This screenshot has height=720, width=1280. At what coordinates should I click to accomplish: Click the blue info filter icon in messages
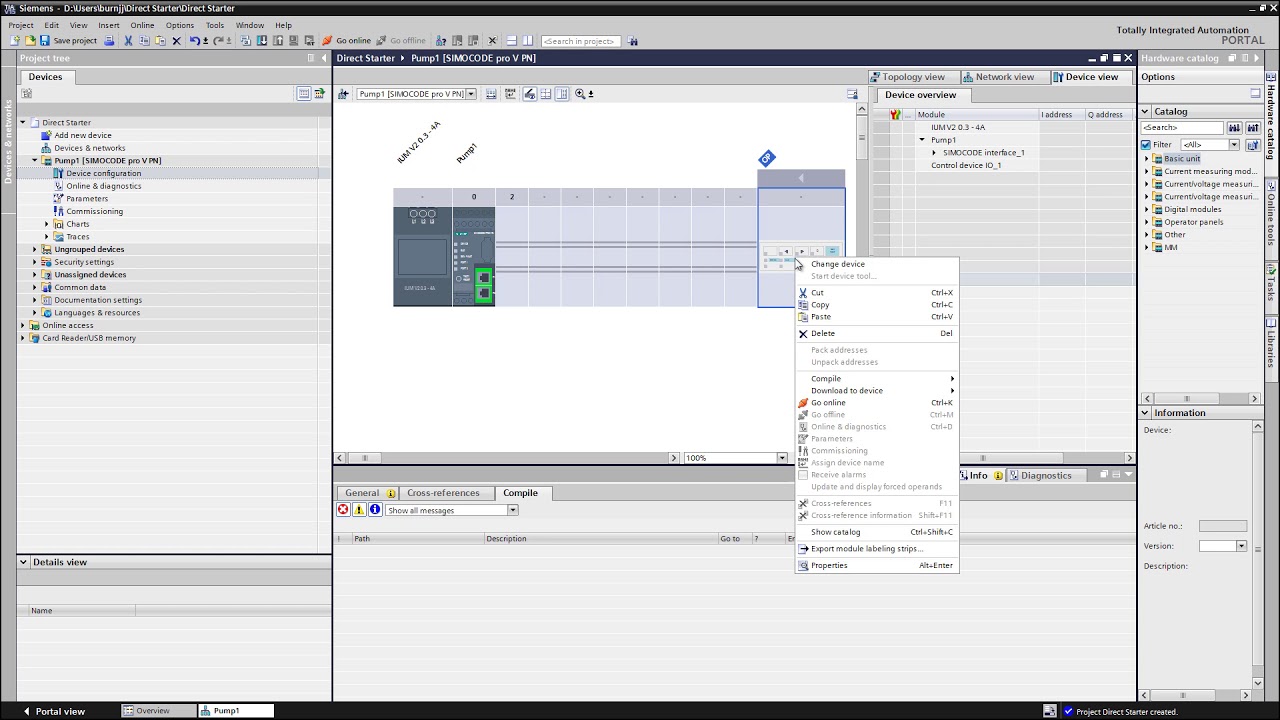point(375,510)
